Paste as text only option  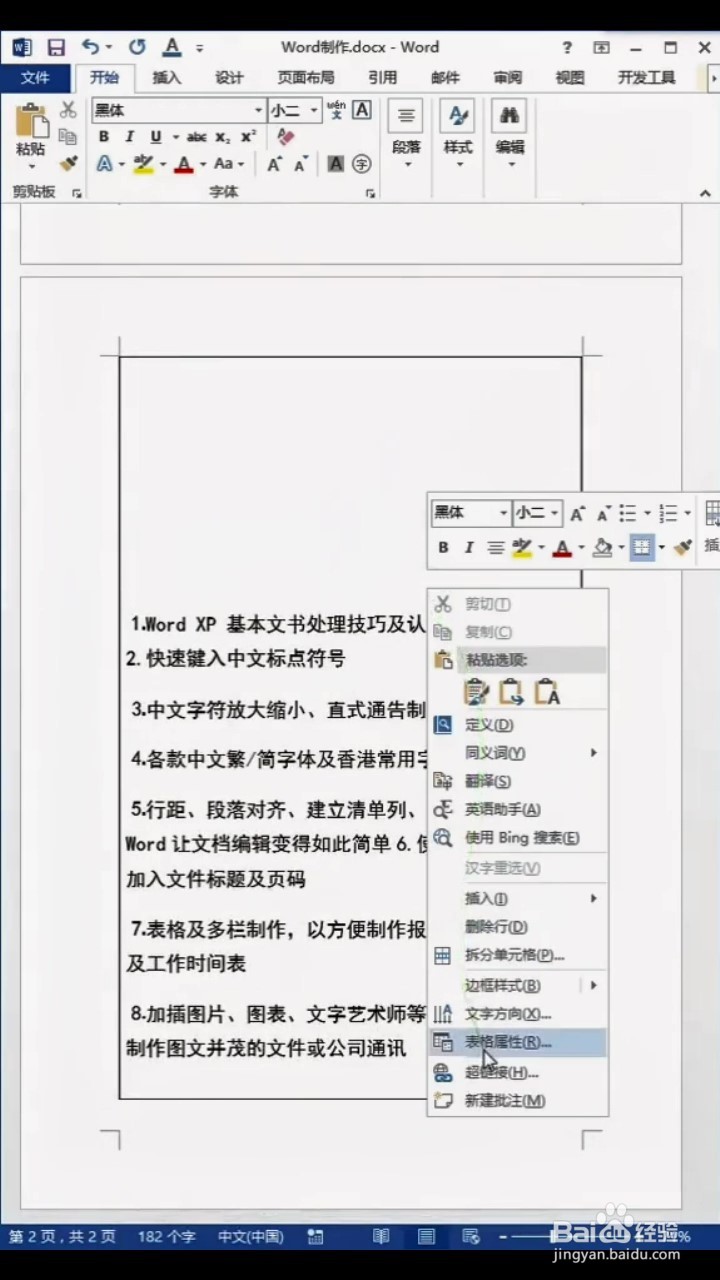[547, 691]
